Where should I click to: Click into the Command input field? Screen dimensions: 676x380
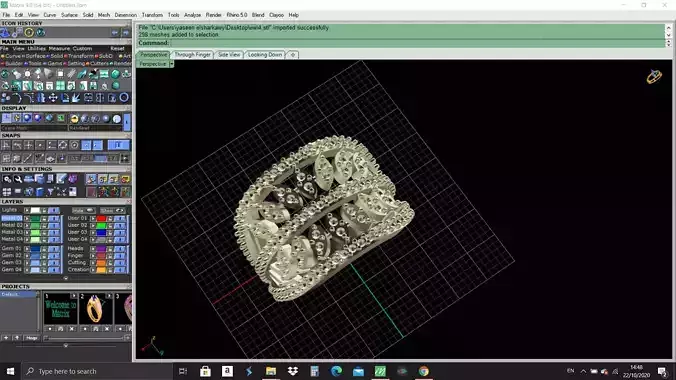417,43
